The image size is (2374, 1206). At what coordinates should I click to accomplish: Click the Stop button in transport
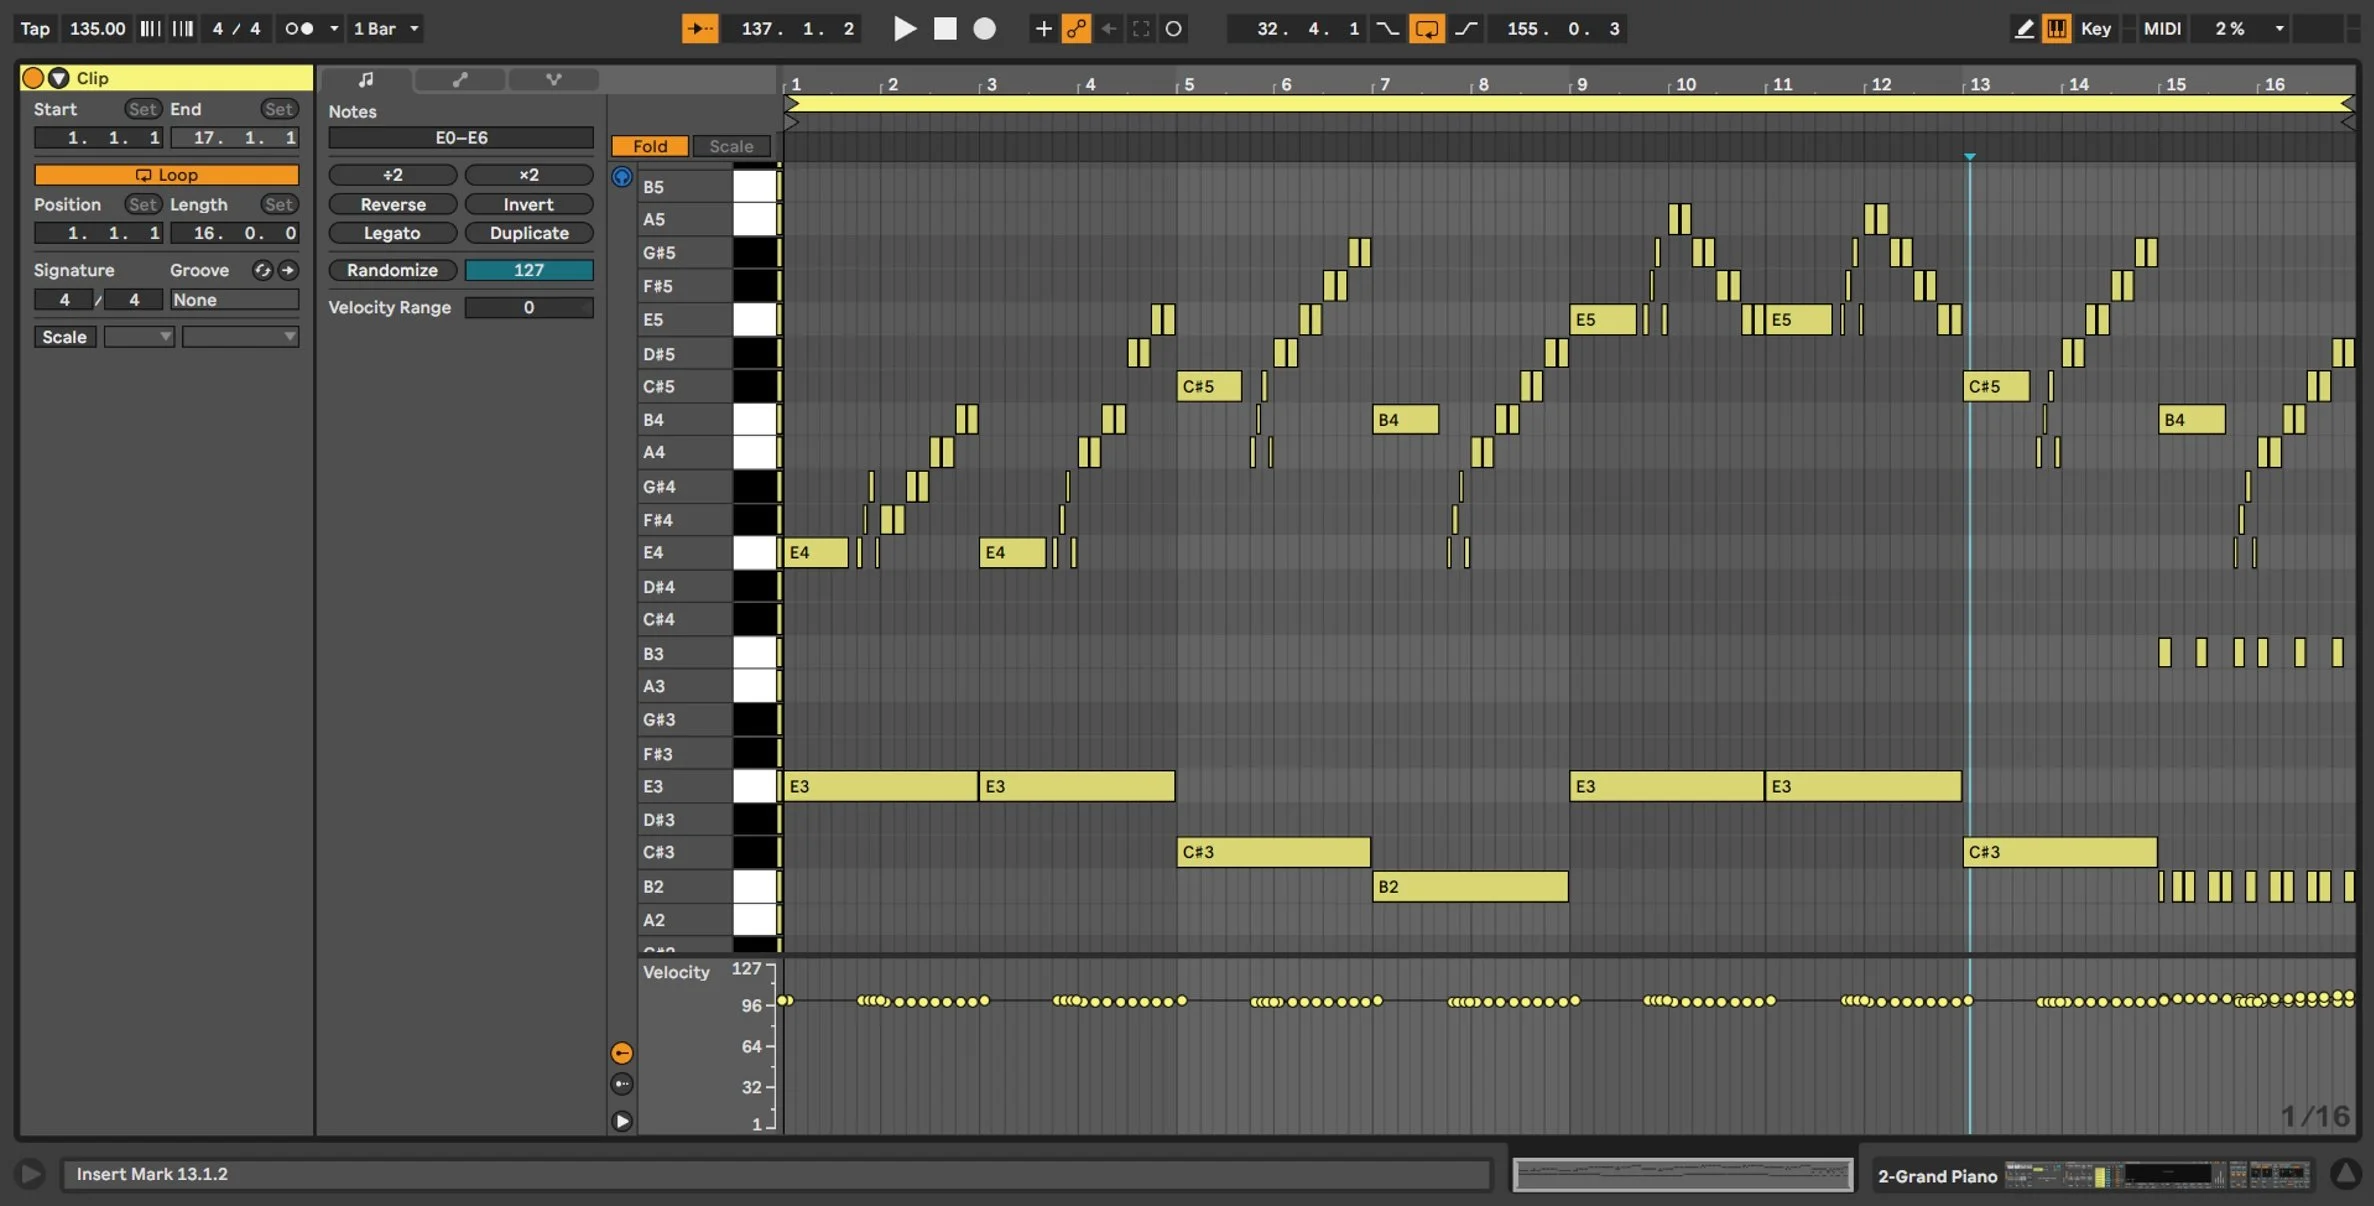[x=945, y=29]
